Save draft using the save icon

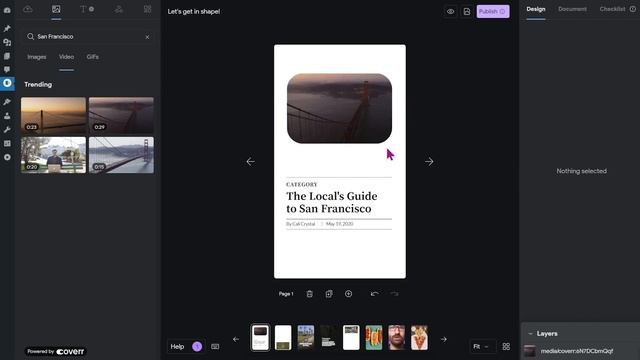point(467,11)
